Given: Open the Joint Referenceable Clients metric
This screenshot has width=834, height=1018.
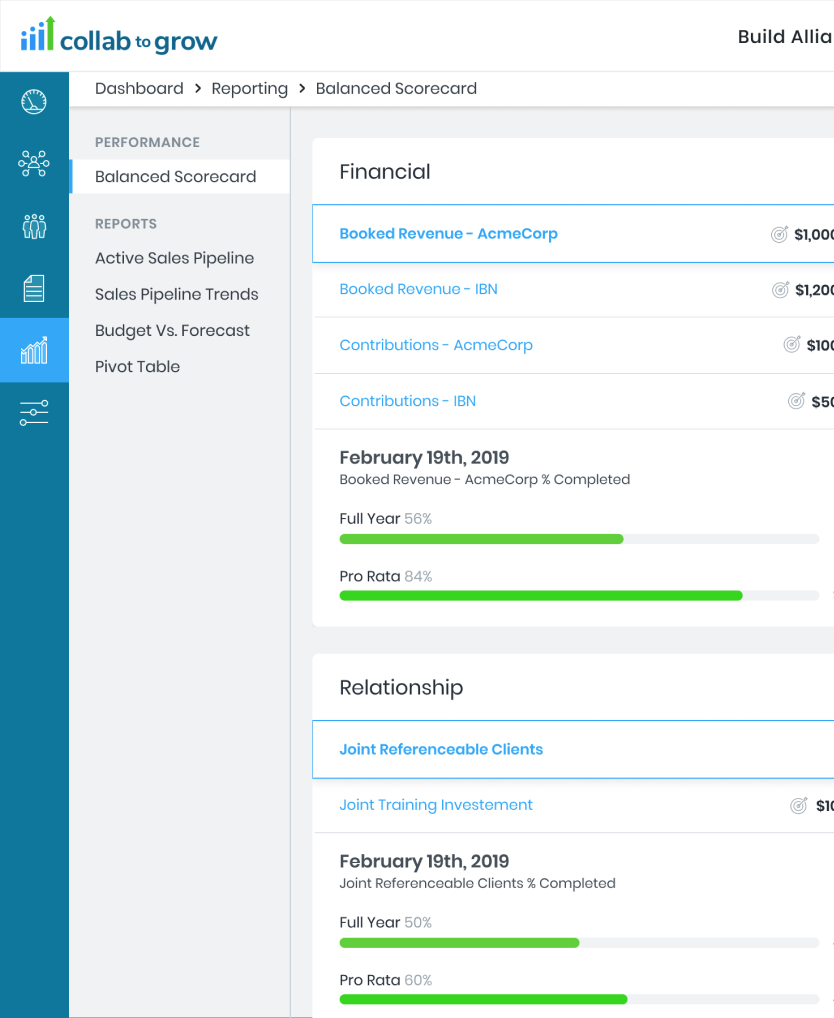Looking at the screenshot, I should click(x=441, y=749).
